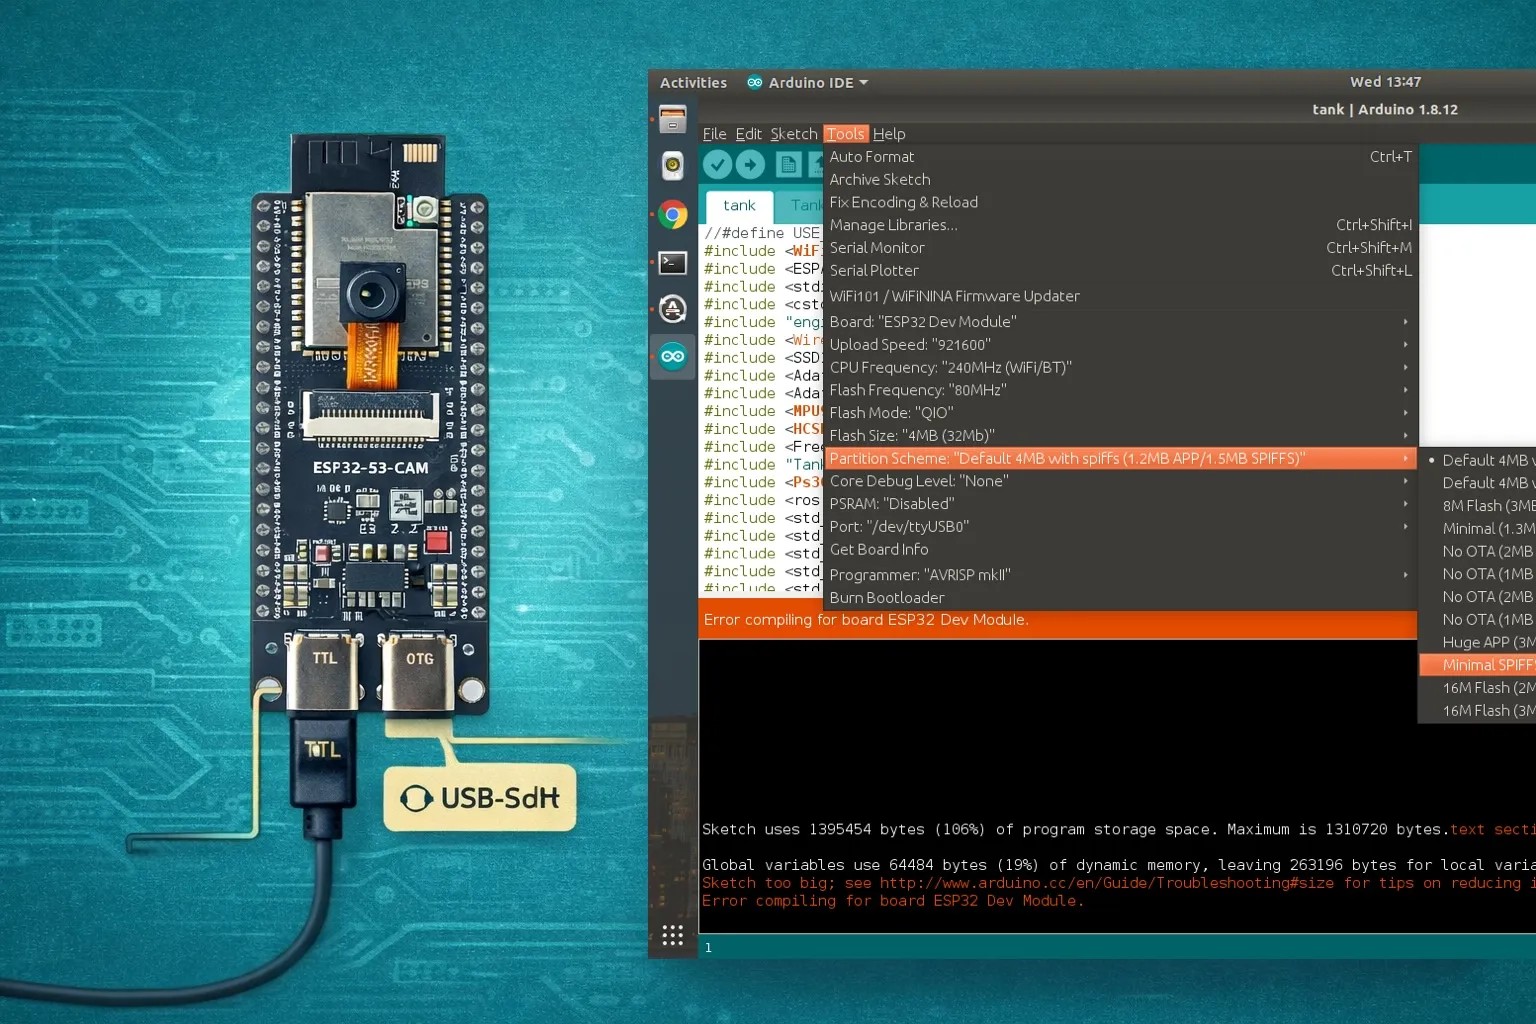The image size is (1536, 1024).
Task: Show Applications grid at dock bottom
Action: click(673, 936)
